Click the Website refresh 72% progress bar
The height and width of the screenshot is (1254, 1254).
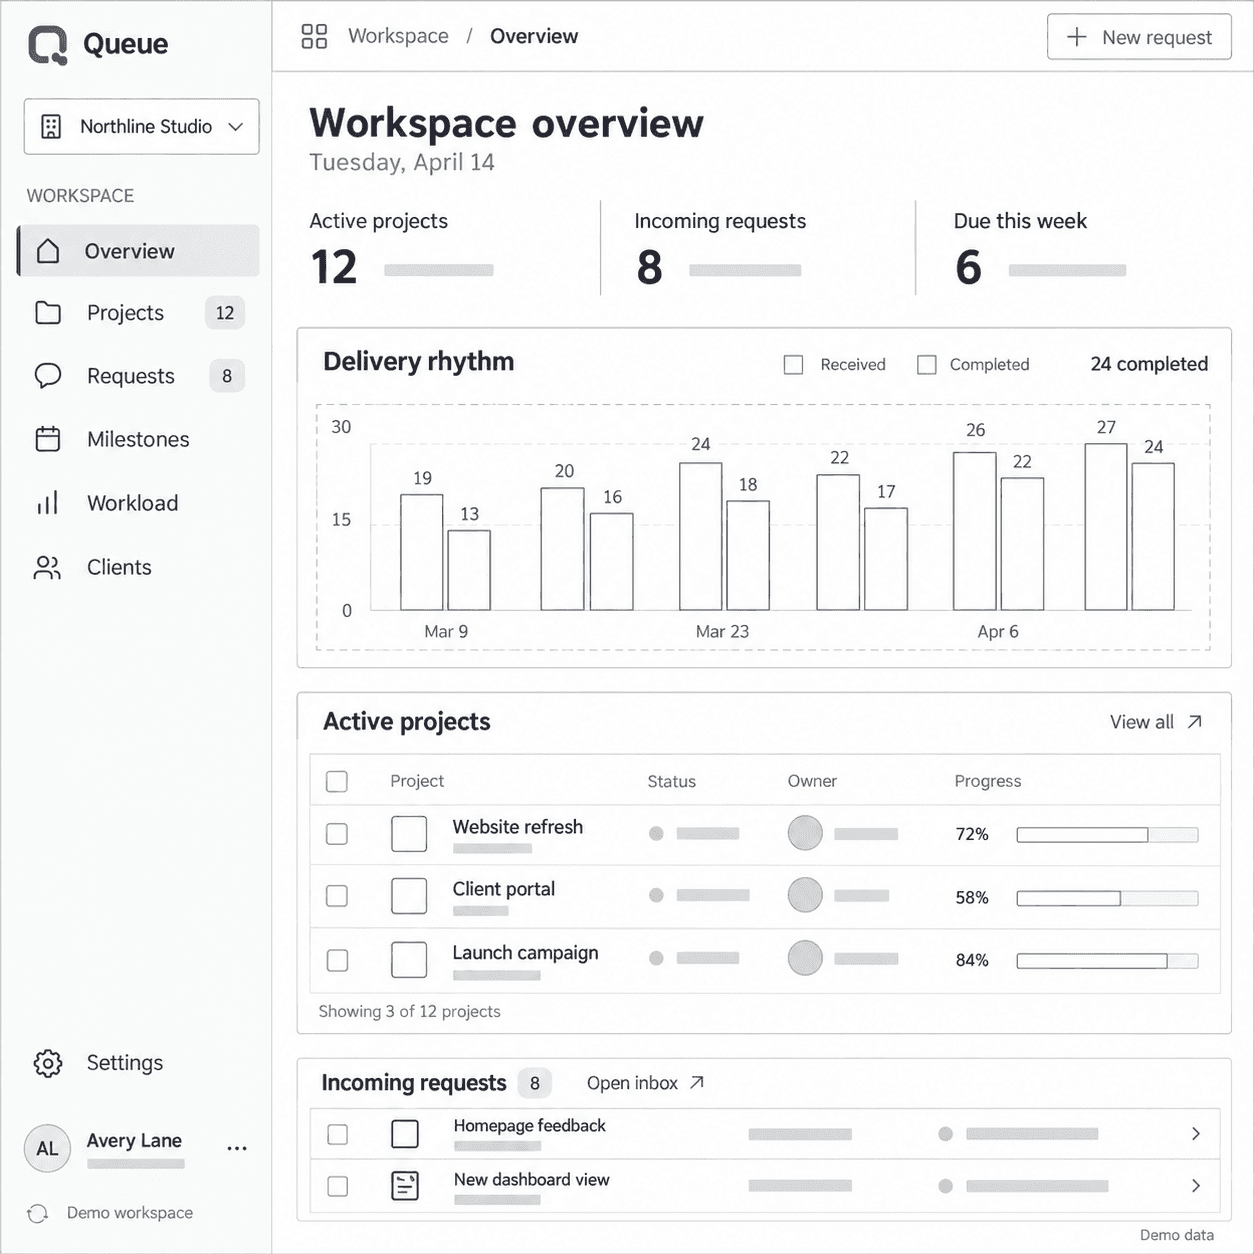[x=1107, y=834]
